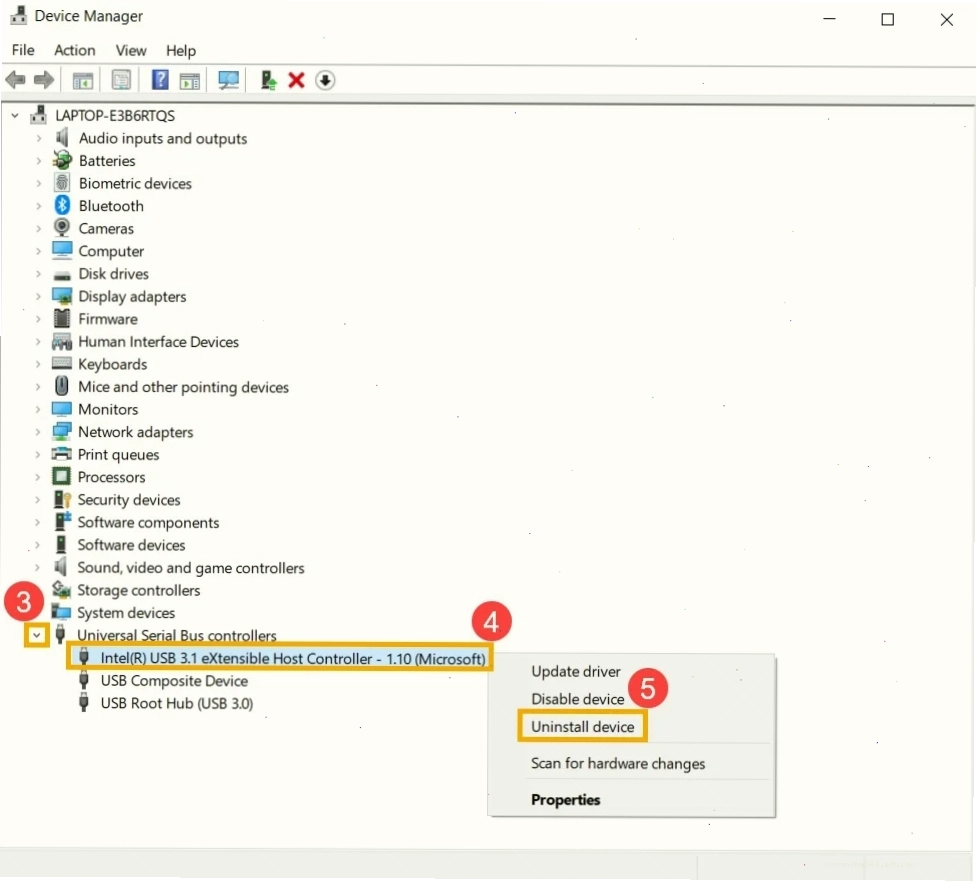Expand the Audio inputs and outputs node
Image resolution: width=977 pixels, height=881 pixels.
[x=38, y=138]
